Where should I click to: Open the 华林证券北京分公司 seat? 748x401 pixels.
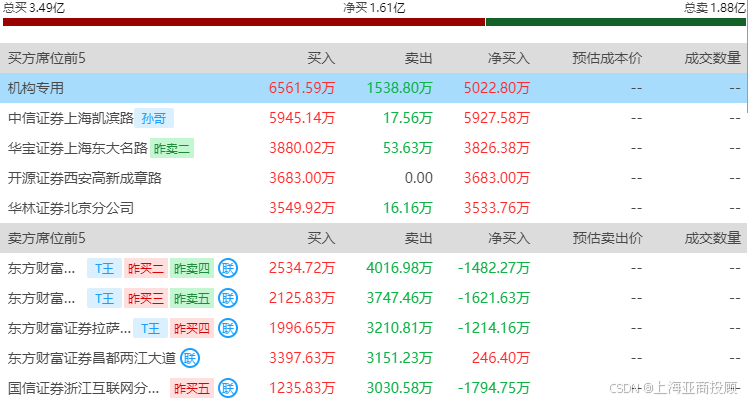tap(71, 208)
